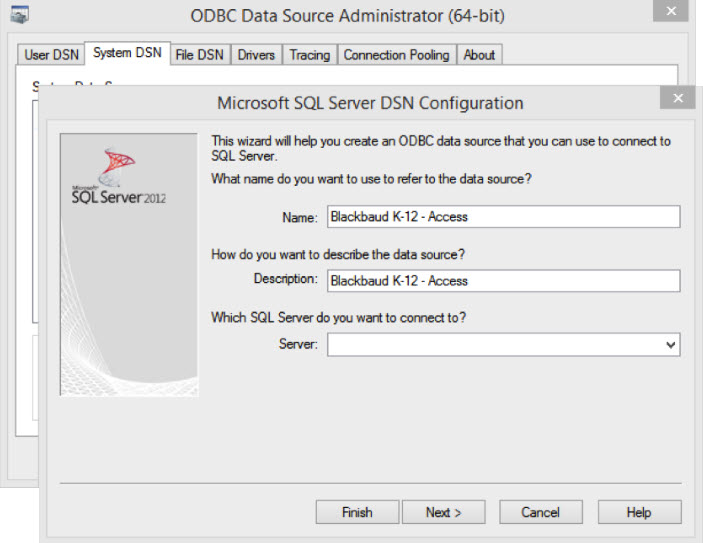Select the System DSN tab
The height and width of the screenshot is (543, 703).
click(127, 53)
